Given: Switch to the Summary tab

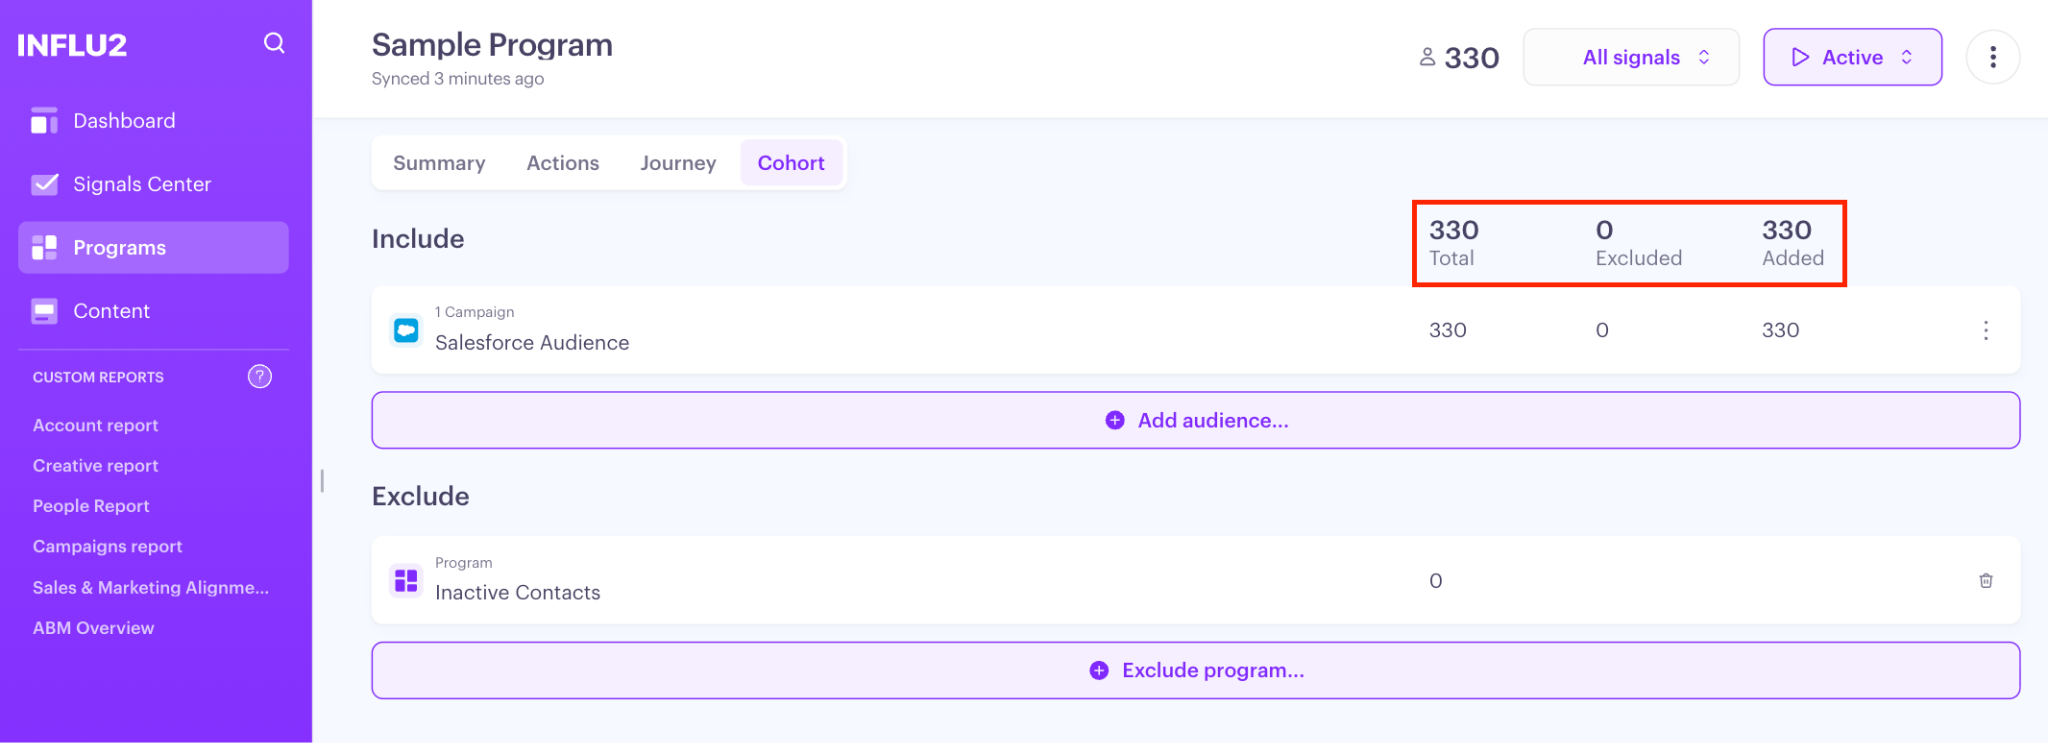Looking at the screenshot, I should tap(439, 163).
